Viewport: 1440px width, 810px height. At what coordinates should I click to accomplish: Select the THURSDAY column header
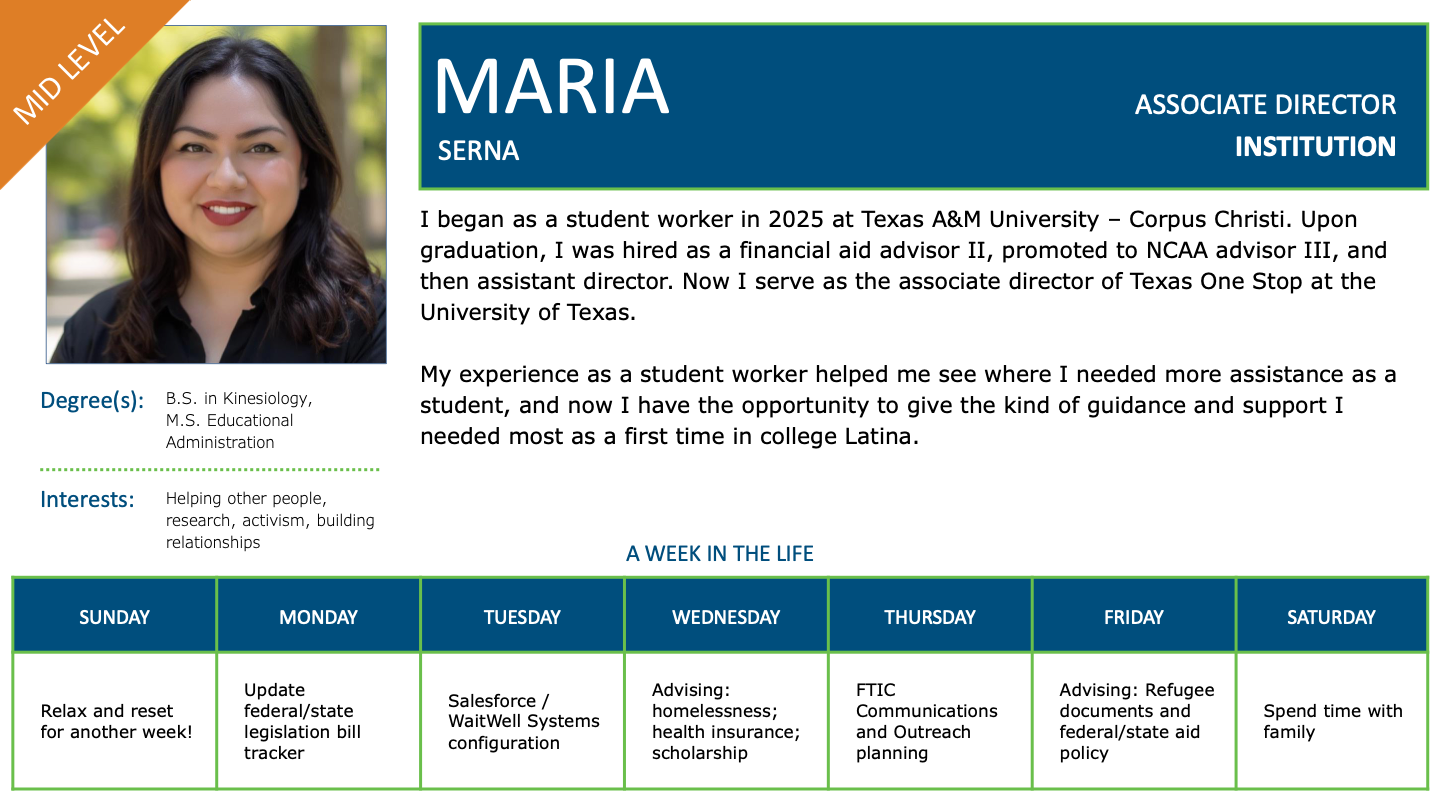coord(931,616)
